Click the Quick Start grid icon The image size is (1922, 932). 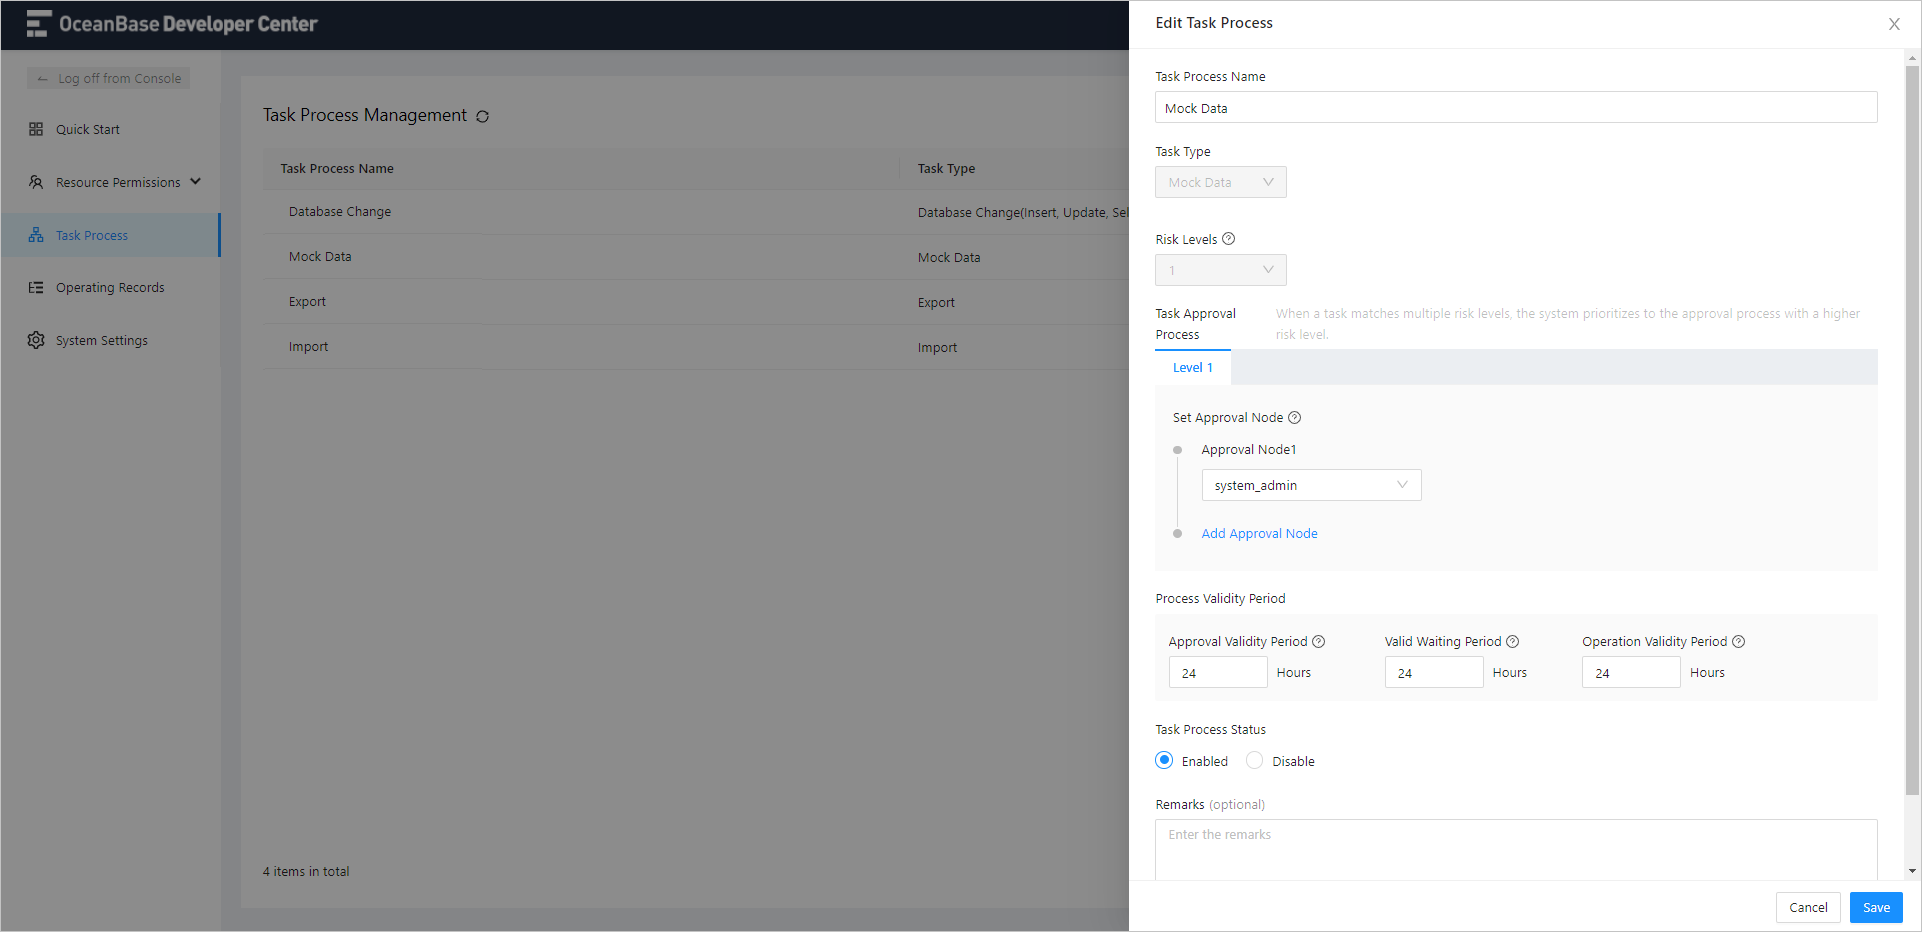coord(36,129)
